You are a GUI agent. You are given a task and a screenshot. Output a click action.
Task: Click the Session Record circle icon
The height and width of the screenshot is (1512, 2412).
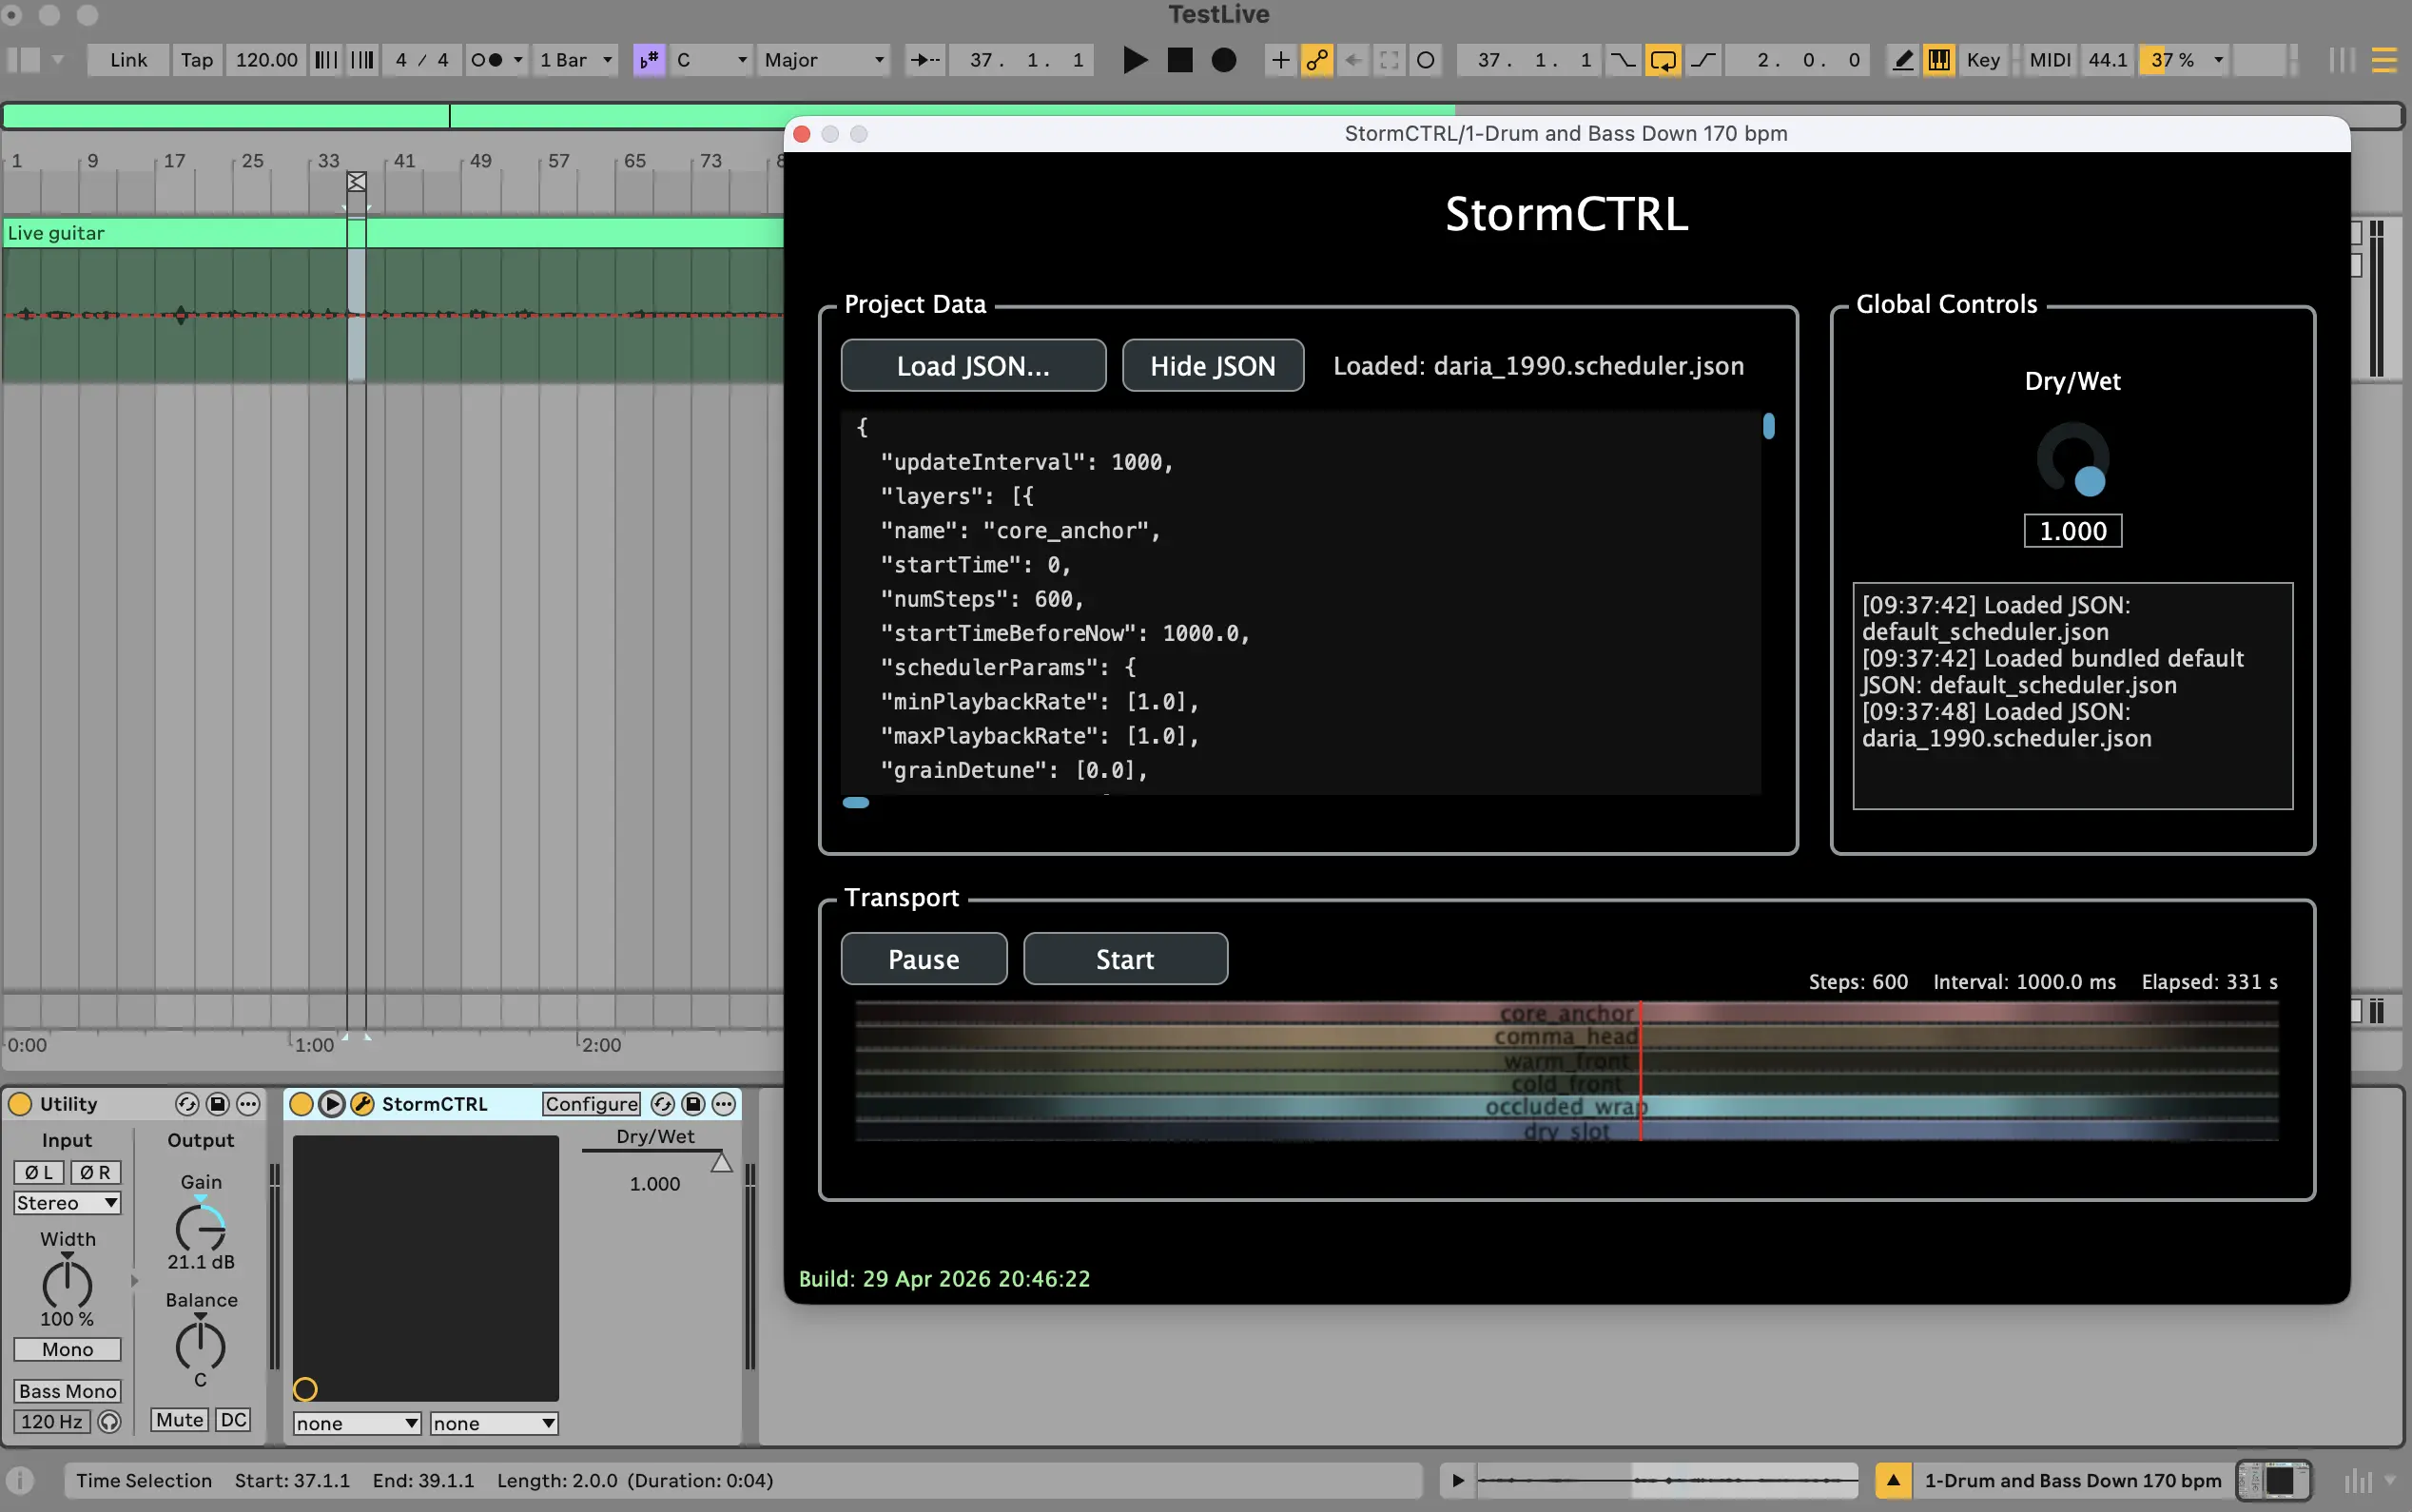(x=1426, y=60)
